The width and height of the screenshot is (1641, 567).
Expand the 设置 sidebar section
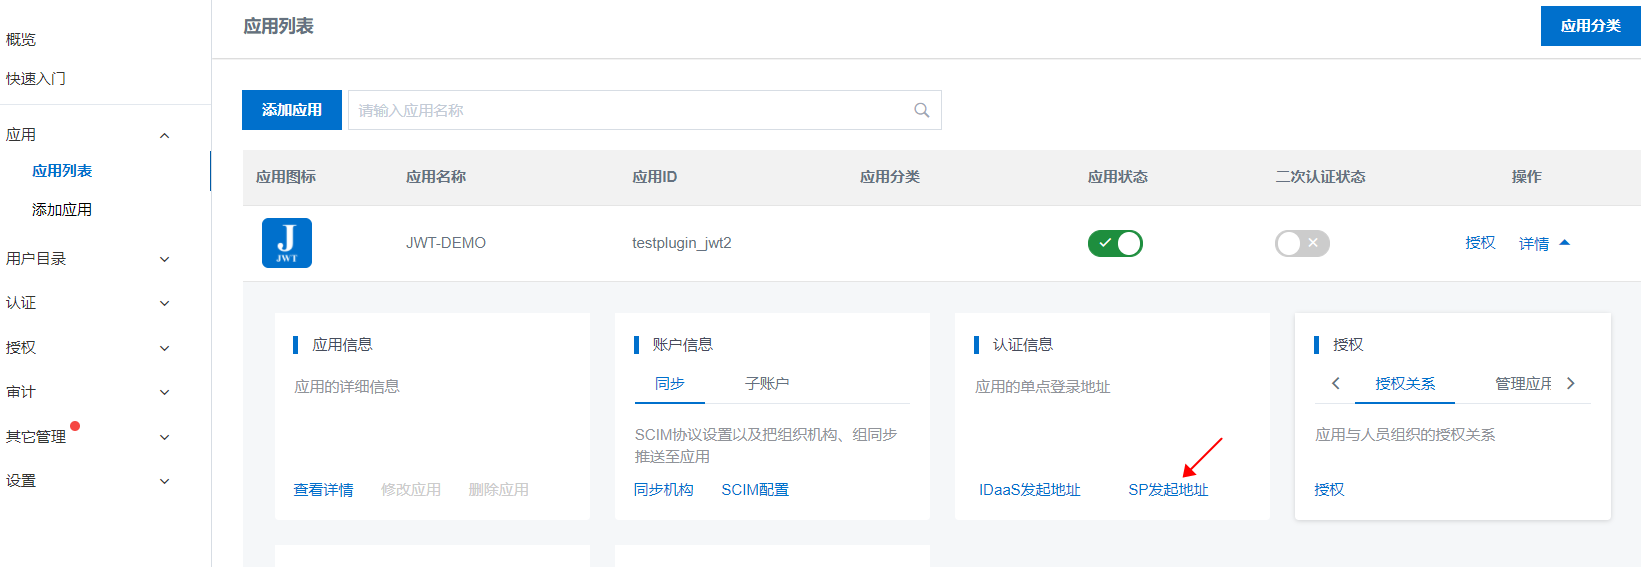pyautogui.click(x=165, y=481)
